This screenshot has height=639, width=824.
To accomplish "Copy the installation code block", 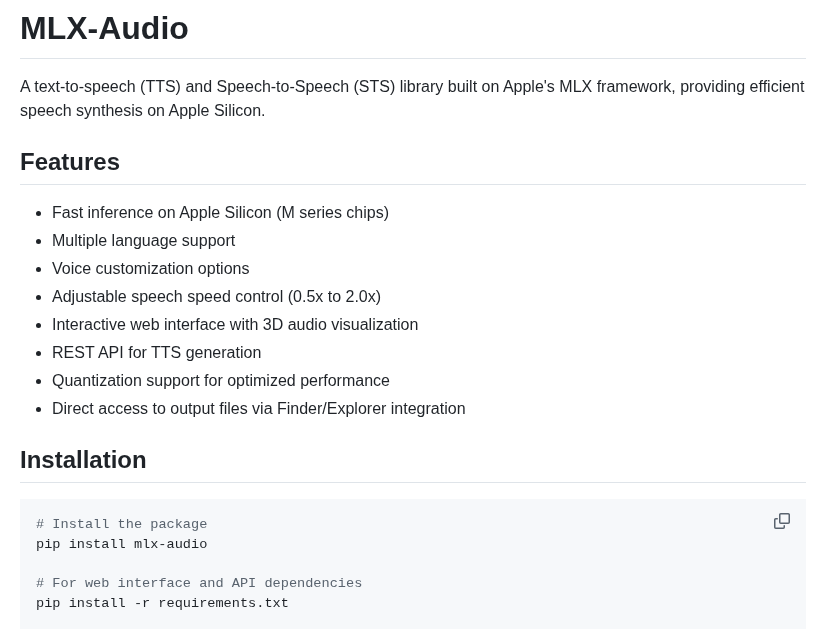I will (781, 521).
